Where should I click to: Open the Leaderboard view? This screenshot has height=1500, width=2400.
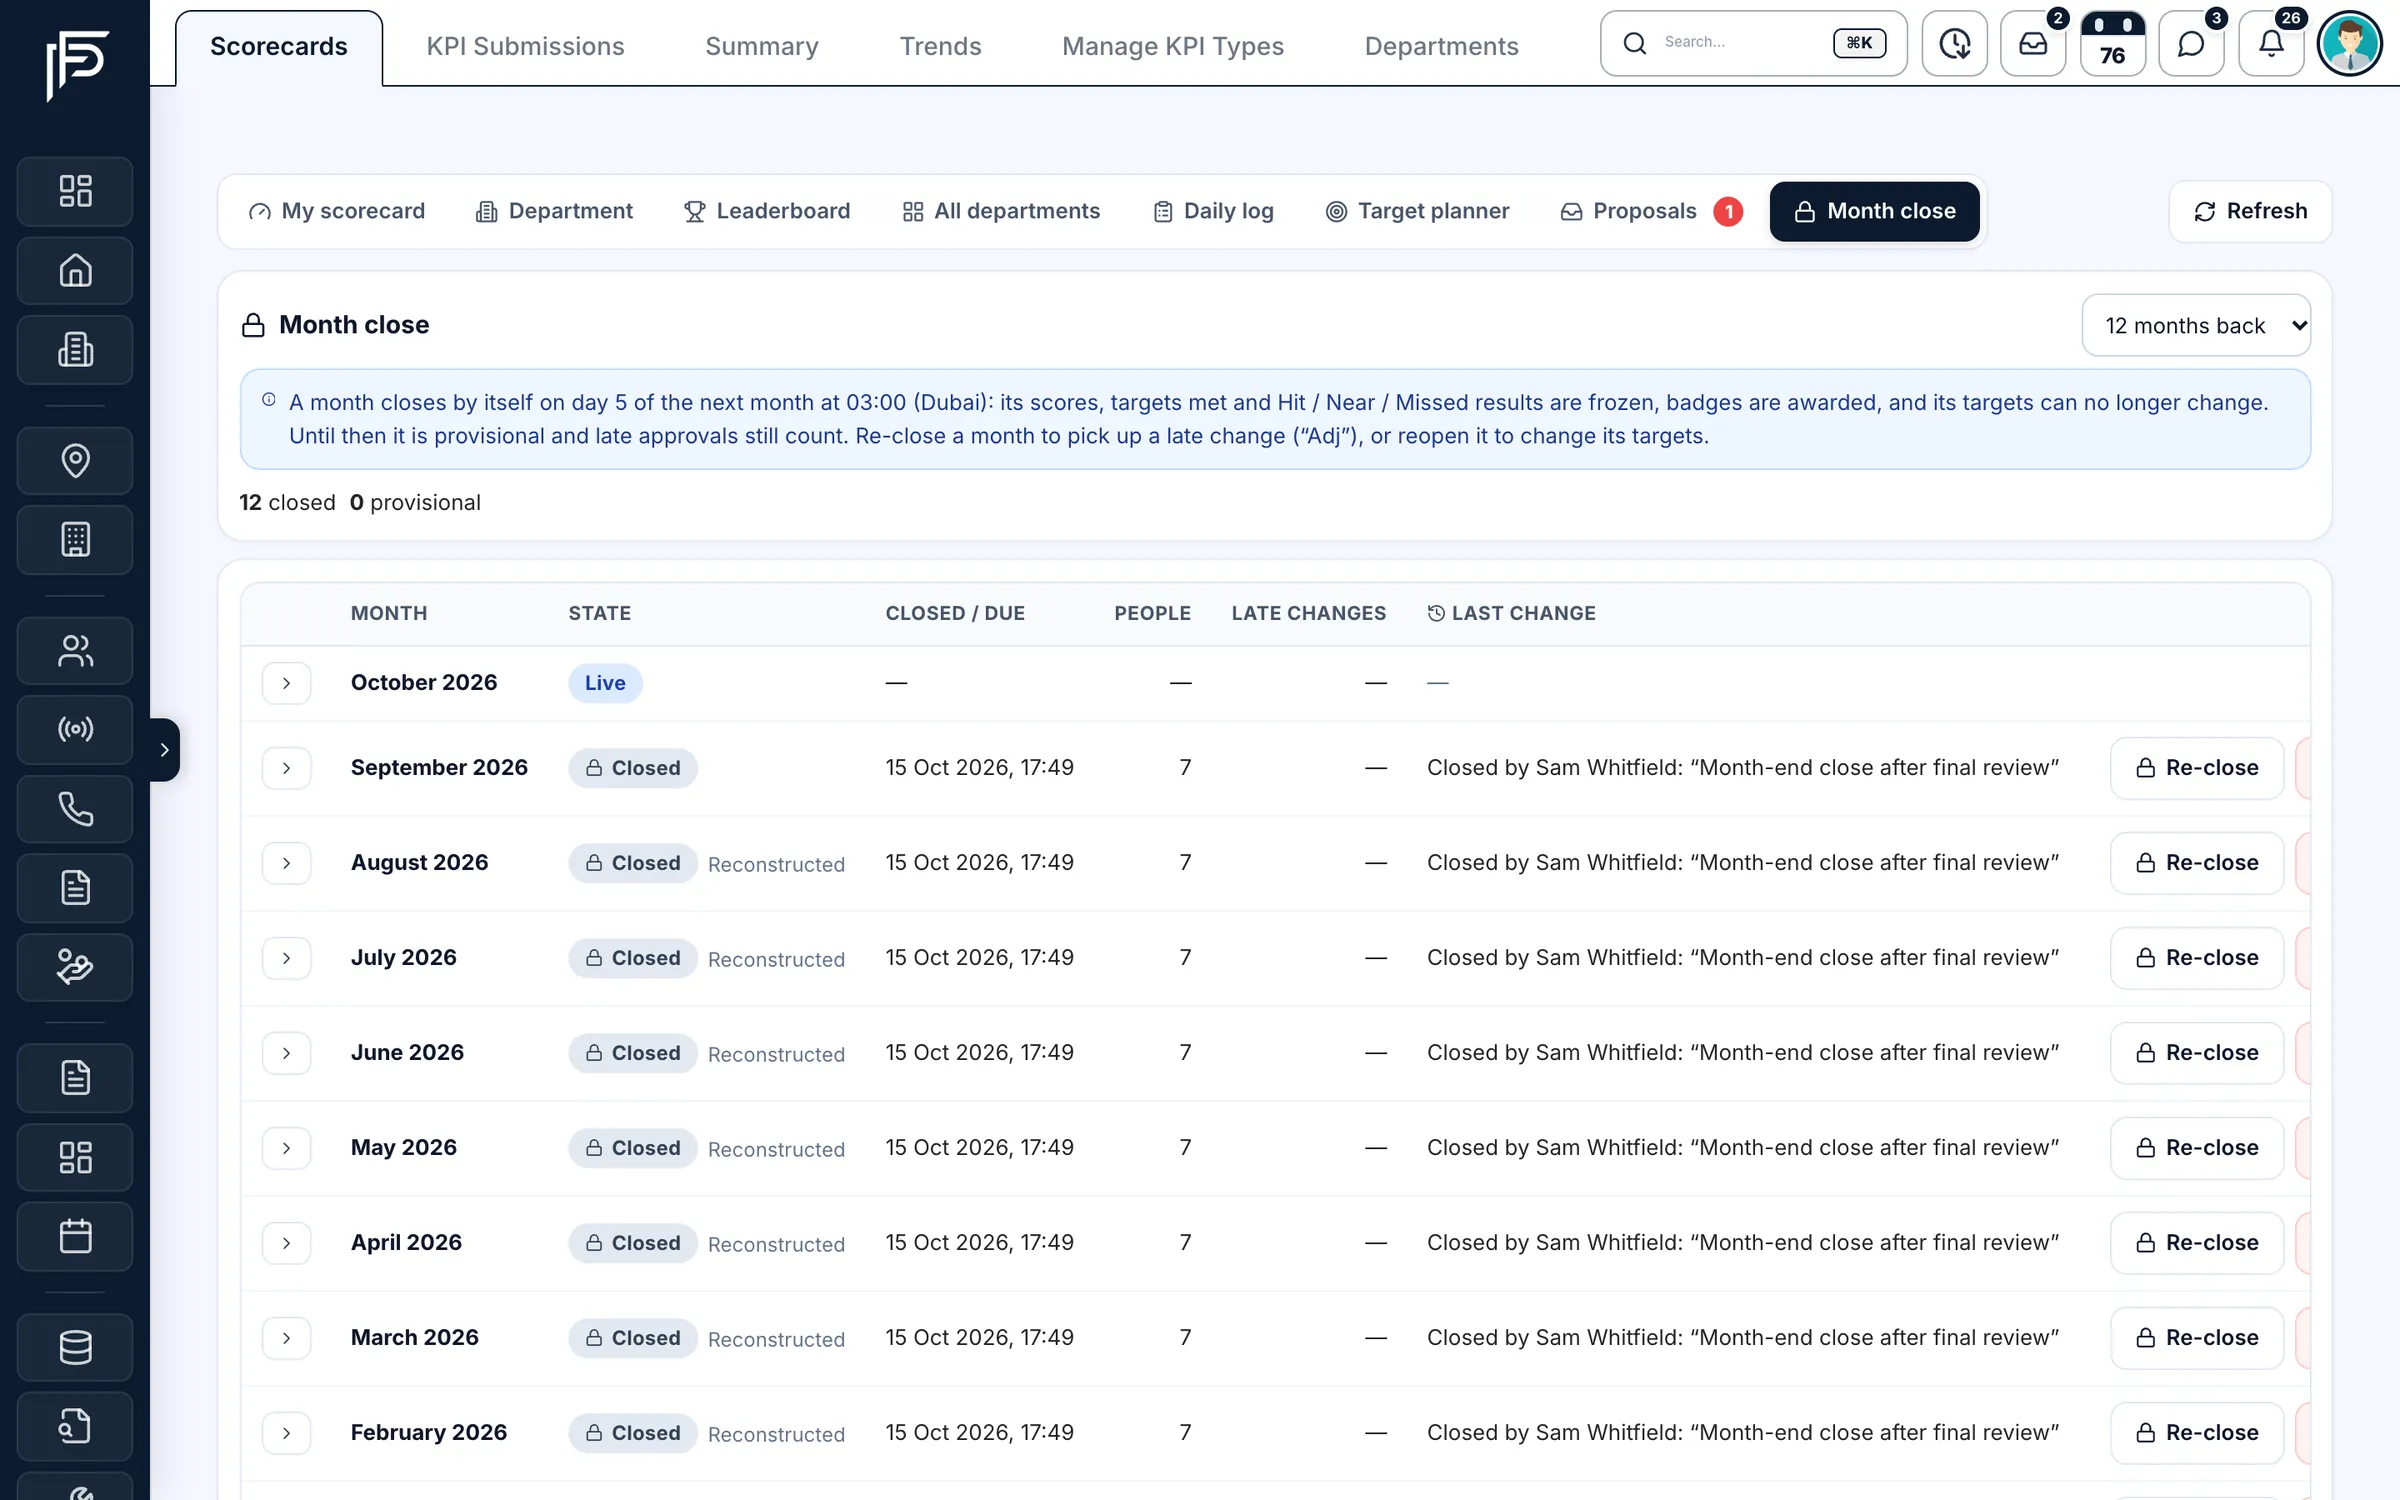[767, 211]
